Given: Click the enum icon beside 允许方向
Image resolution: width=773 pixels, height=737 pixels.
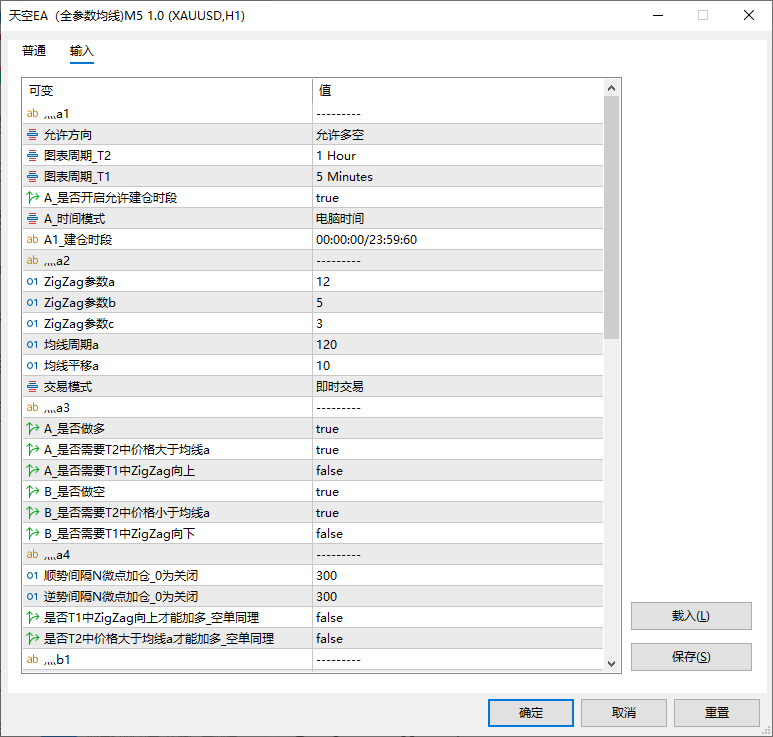Looking at the screenshot, I should coord(33,135).
